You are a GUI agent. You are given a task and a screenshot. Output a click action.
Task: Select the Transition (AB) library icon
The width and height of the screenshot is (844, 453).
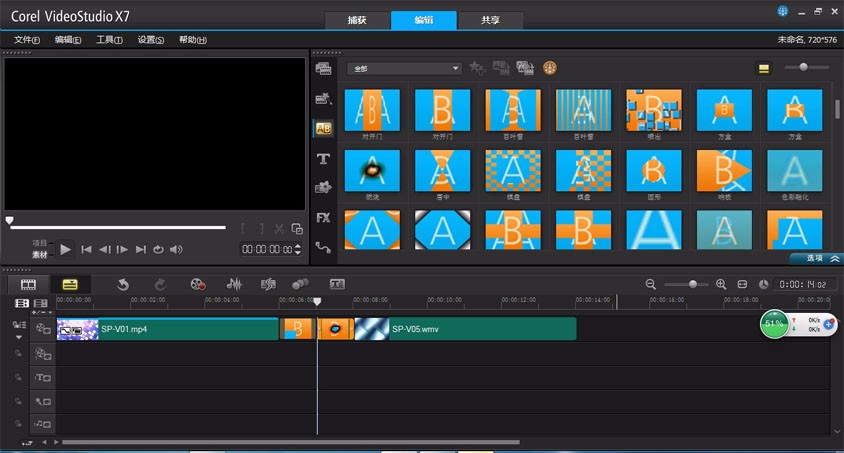click(x=323, y=129)
